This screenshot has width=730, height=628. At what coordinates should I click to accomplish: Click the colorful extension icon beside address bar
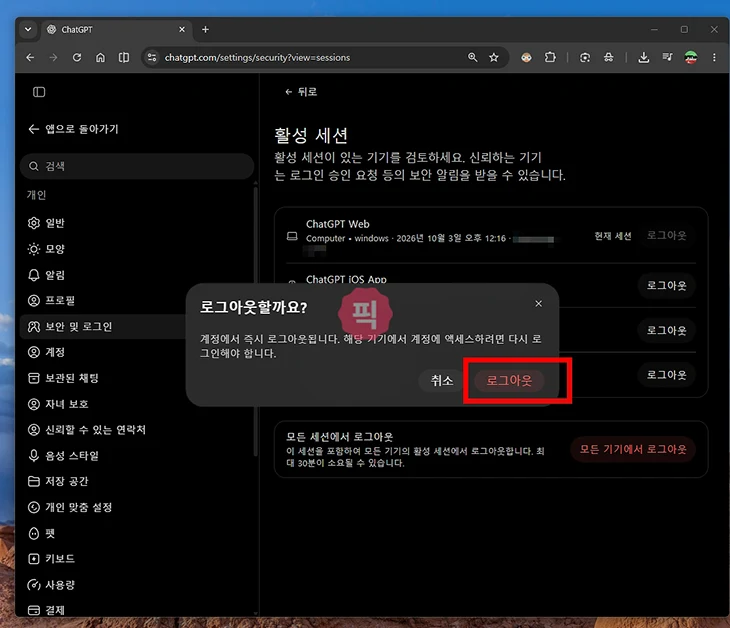[x=527, y=58]
